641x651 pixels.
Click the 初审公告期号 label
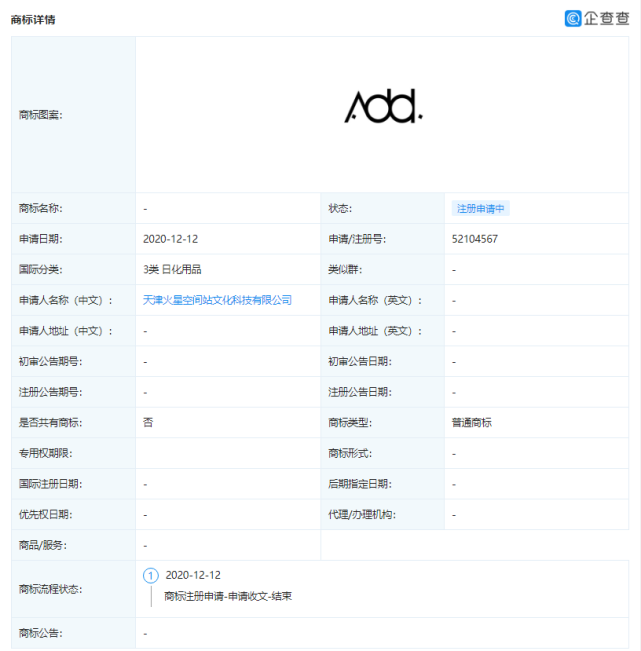[51, 362]
